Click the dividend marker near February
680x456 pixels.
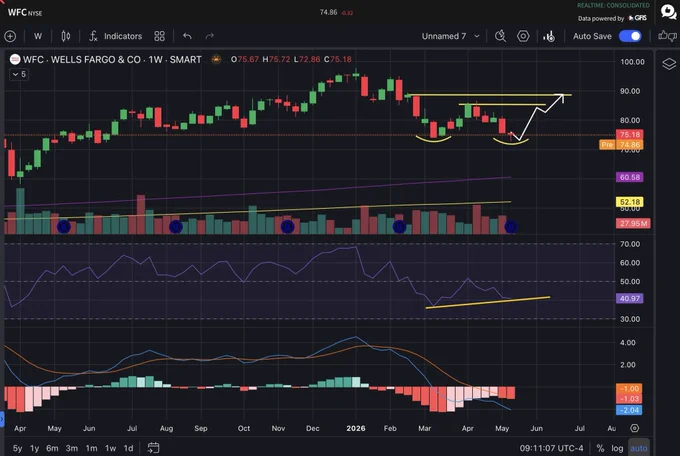399,226
